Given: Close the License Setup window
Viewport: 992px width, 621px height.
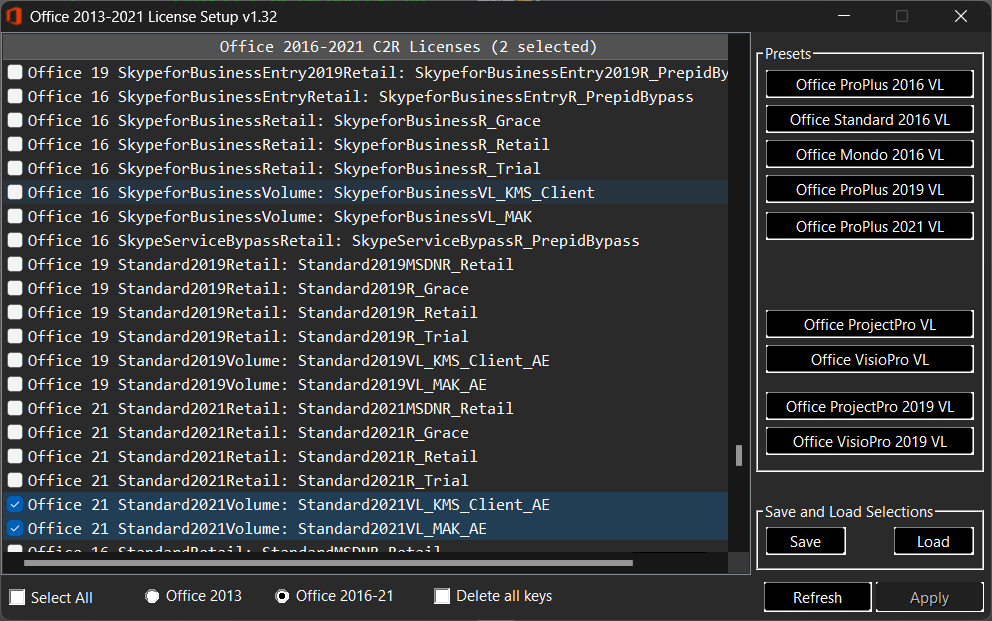Looking at the screenshot, I should (x=960, y=16).
